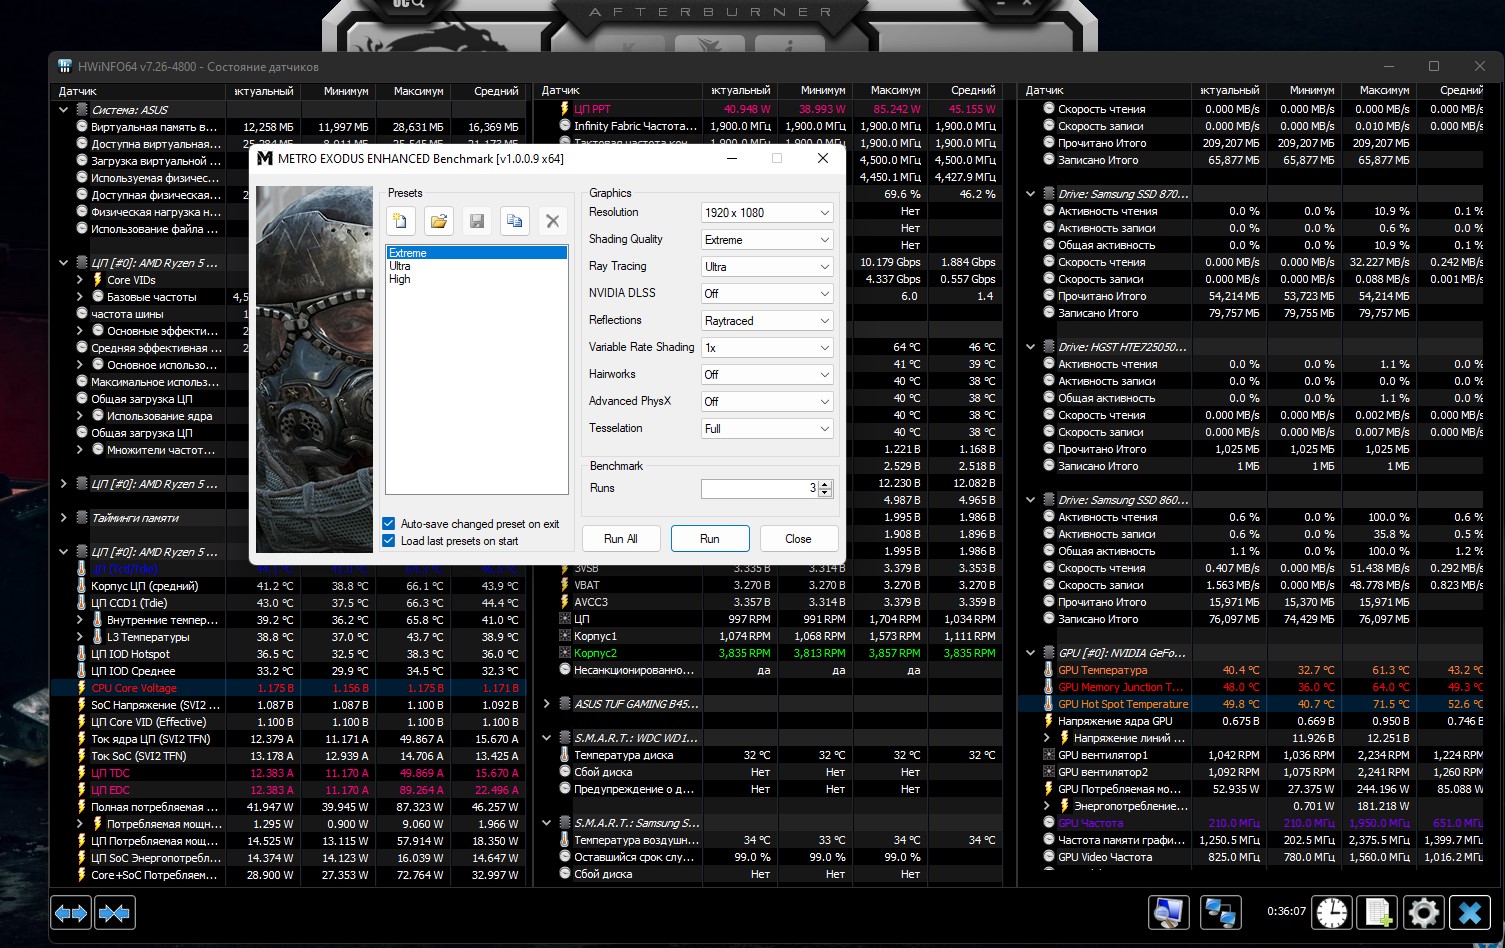Open the Variable Rate Shading dropdown
Image resolution: width=1505 pixels, height=948 pixels.
(767, 348)
